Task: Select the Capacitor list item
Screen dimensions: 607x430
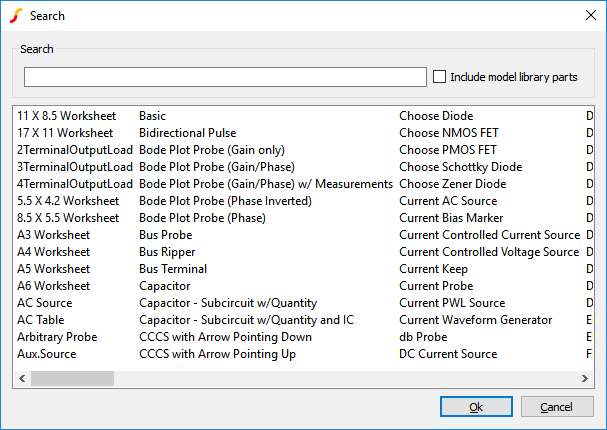Action: [165, 286]
